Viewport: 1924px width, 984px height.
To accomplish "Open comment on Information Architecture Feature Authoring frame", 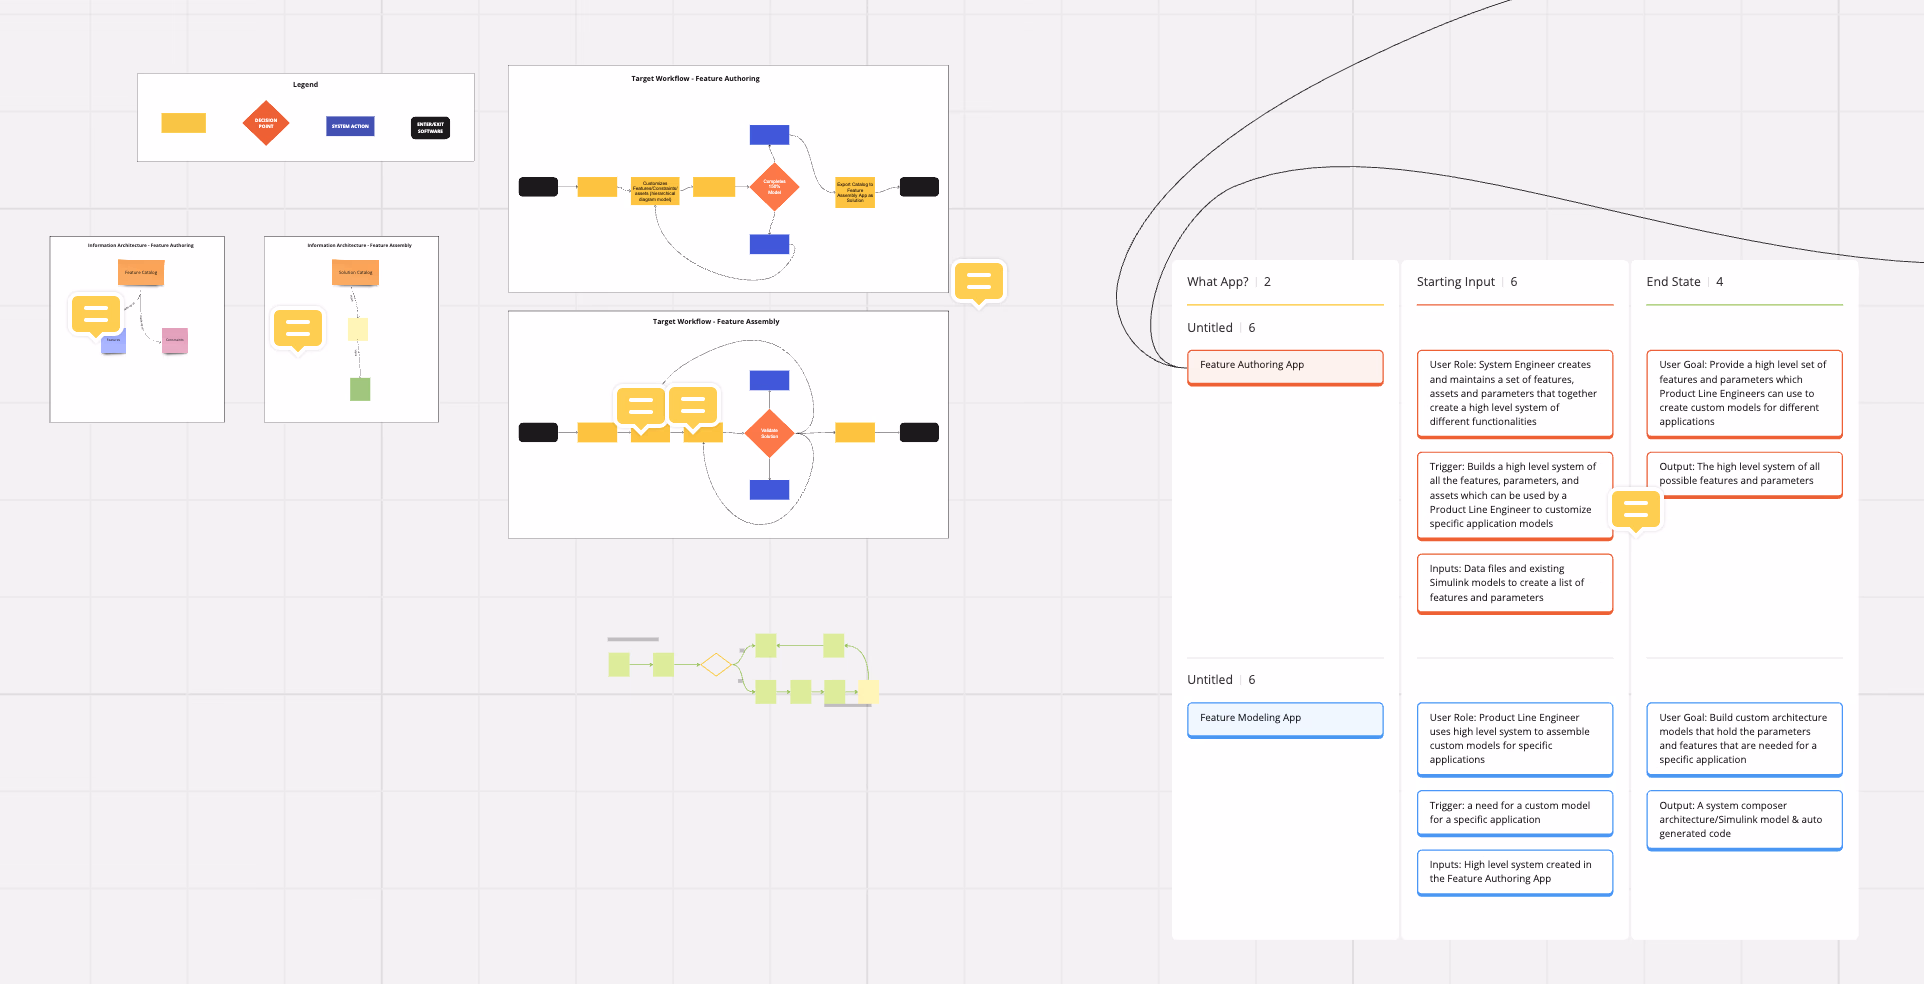I will 96,314.
